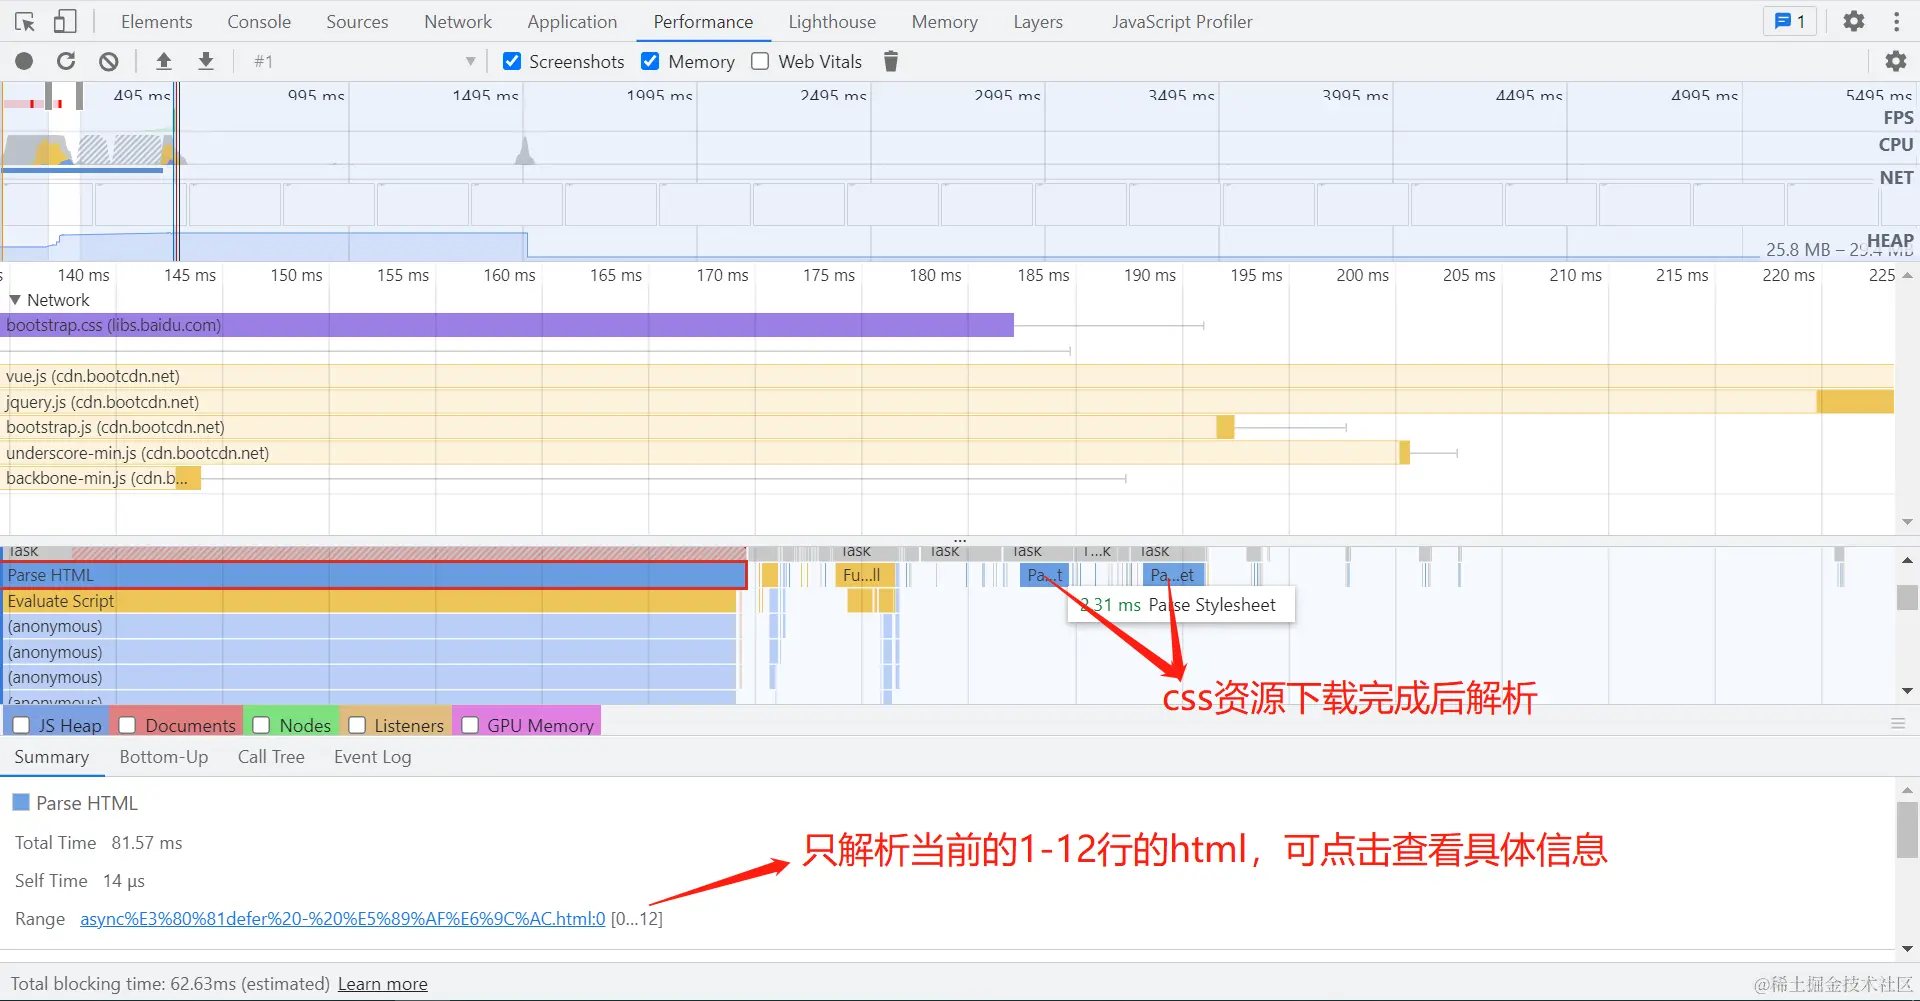Click the flame chart scroll down arrow

pyautogui.click(x=1907, y=691)
